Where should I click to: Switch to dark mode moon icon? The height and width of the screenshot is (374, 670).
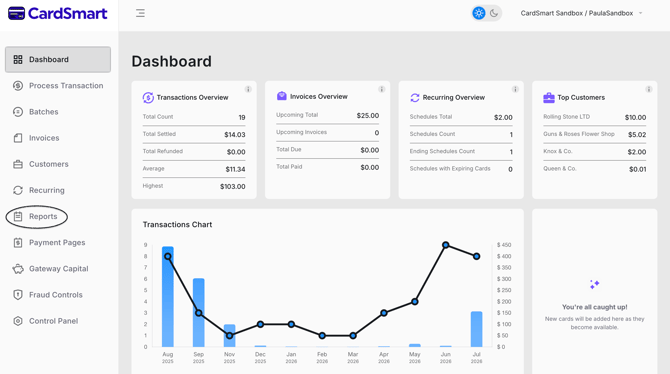point(494,13)
